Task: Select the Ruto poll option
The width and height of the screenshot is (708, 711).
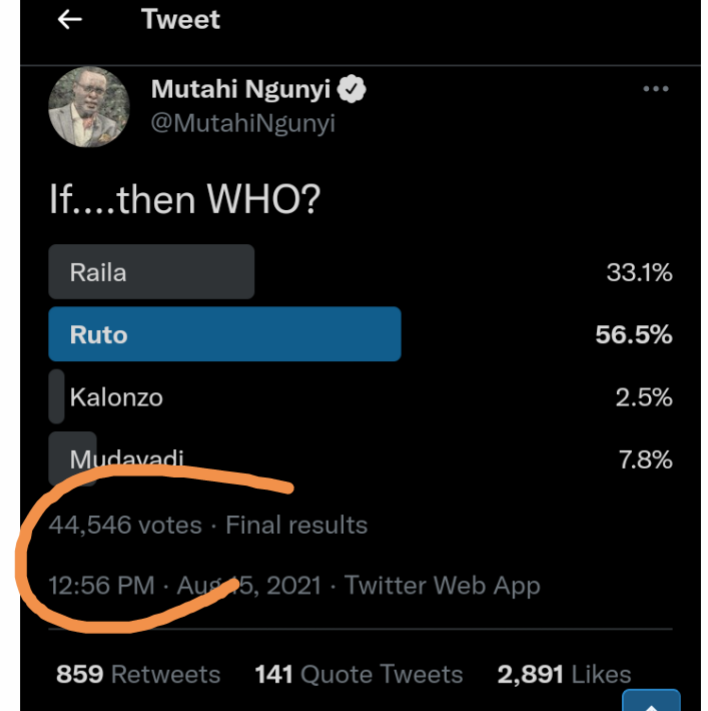Action: click(99, 334)
